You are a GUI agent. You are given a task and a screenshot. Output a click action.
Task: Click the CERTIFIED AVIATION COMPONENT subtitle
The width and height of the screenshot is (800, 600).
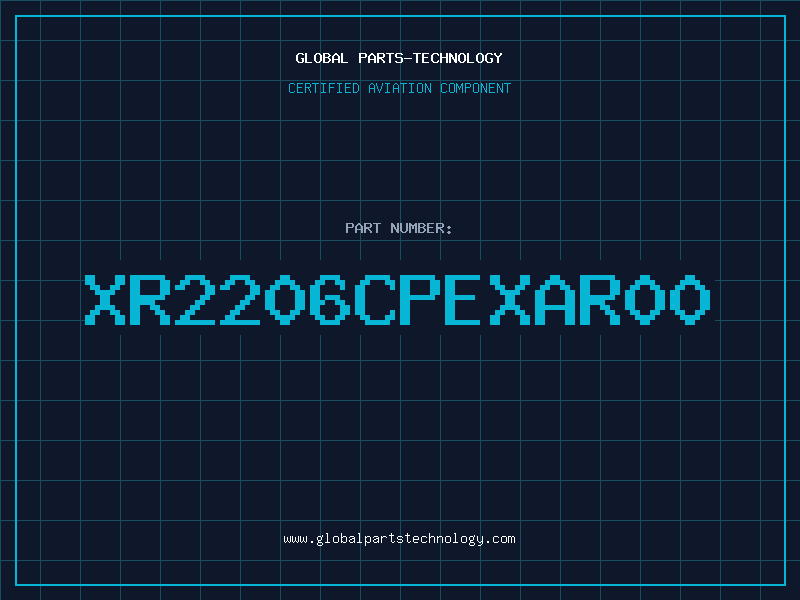coord(399,88)
